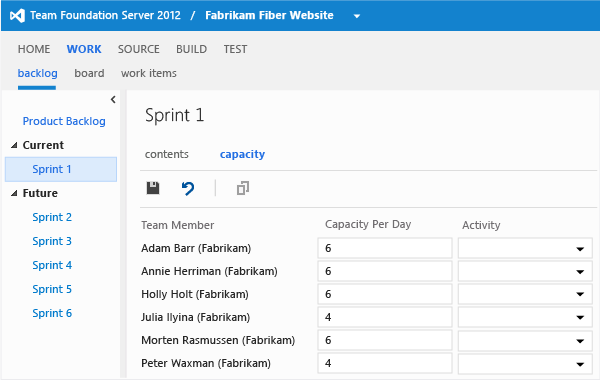Click the Adam Barr (Fabrikam) name
This screenshot has height=380, width=600.
coord(196,248)
